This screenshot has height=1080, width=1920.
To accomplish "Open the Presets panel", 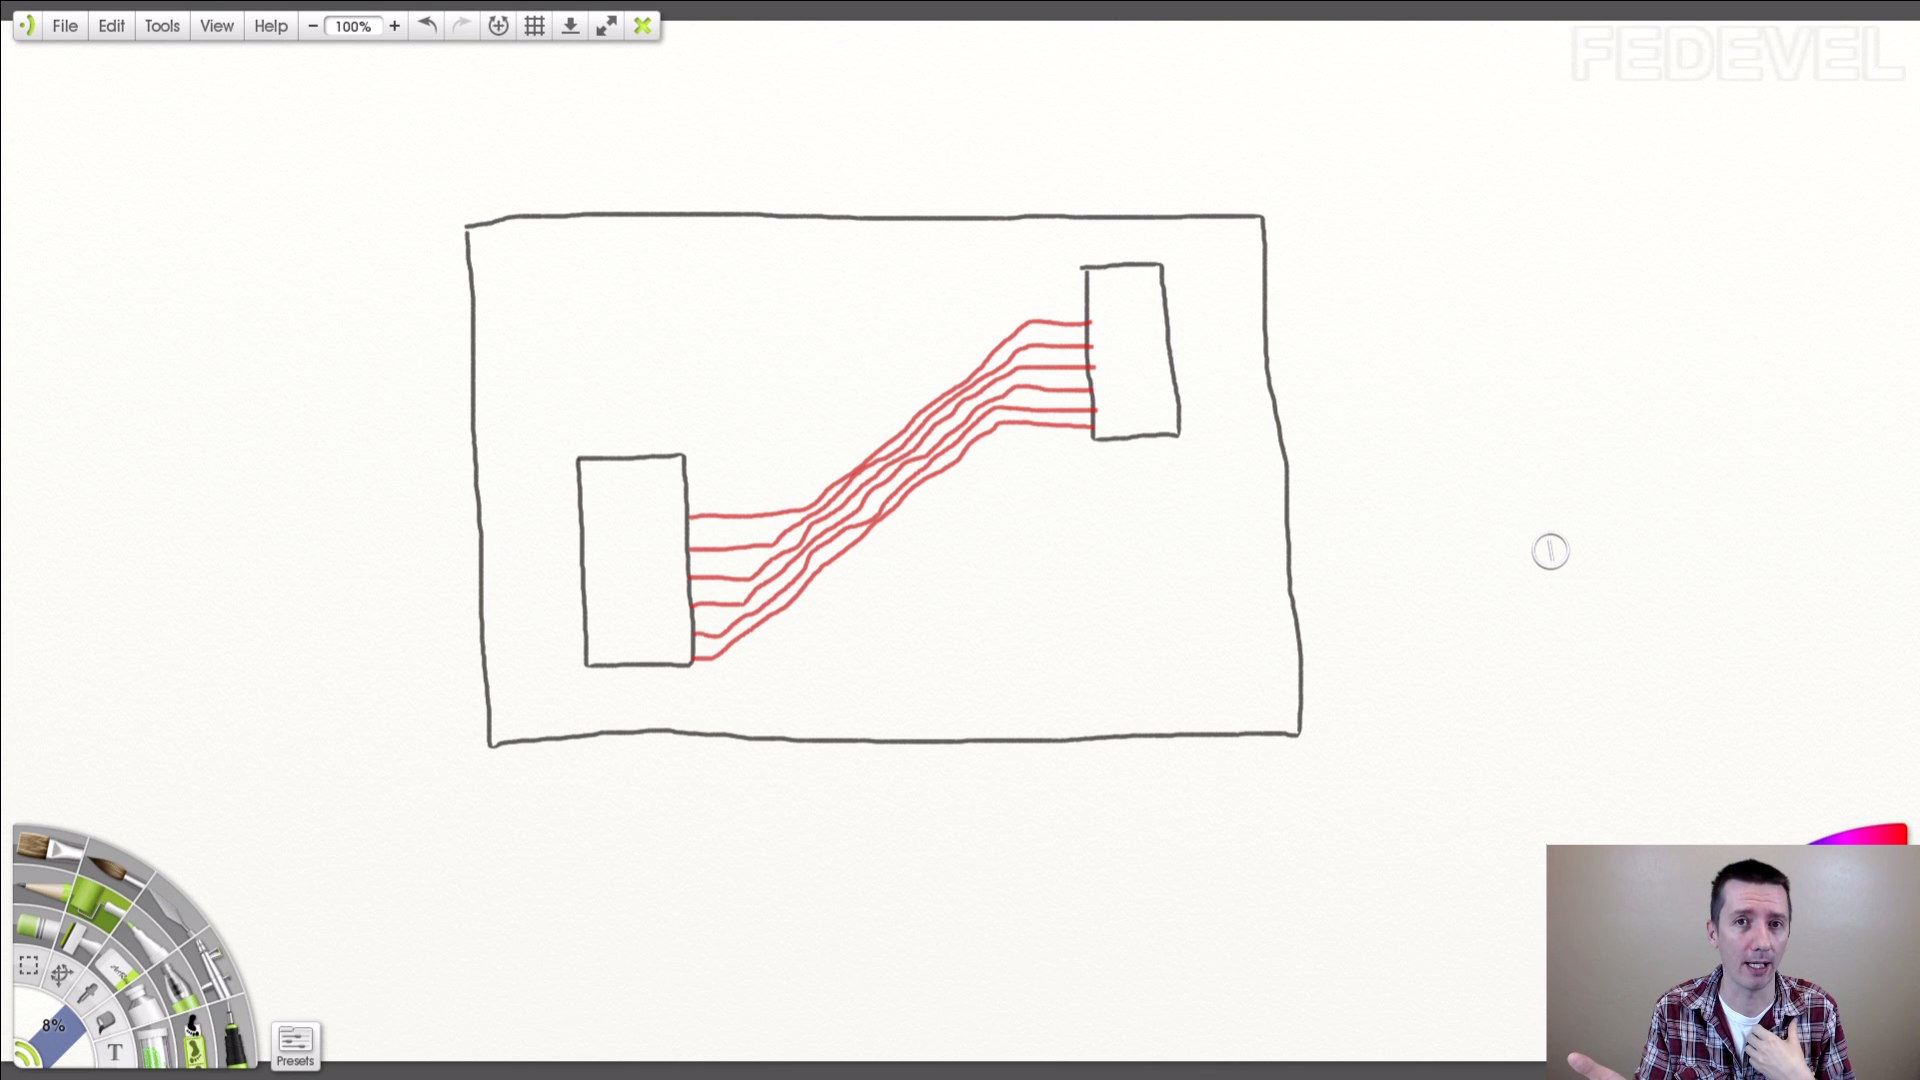I will (x=295, y=1046).
